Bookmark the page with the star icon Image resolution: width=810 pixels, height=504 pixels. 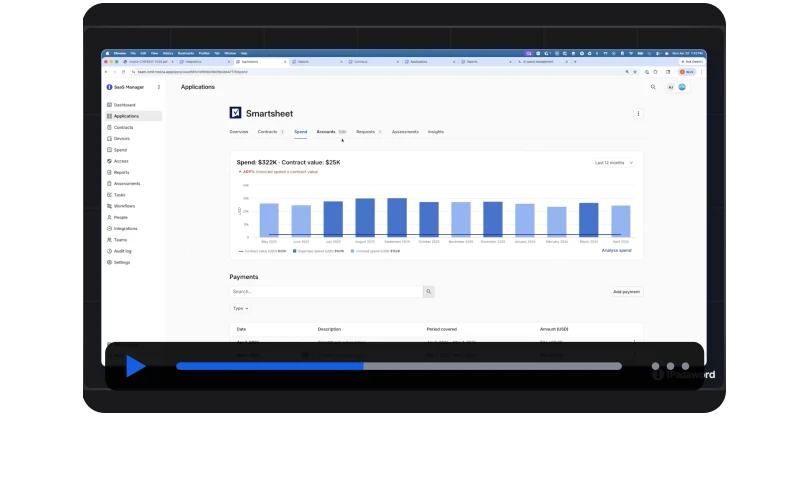(x=635, y=72)
